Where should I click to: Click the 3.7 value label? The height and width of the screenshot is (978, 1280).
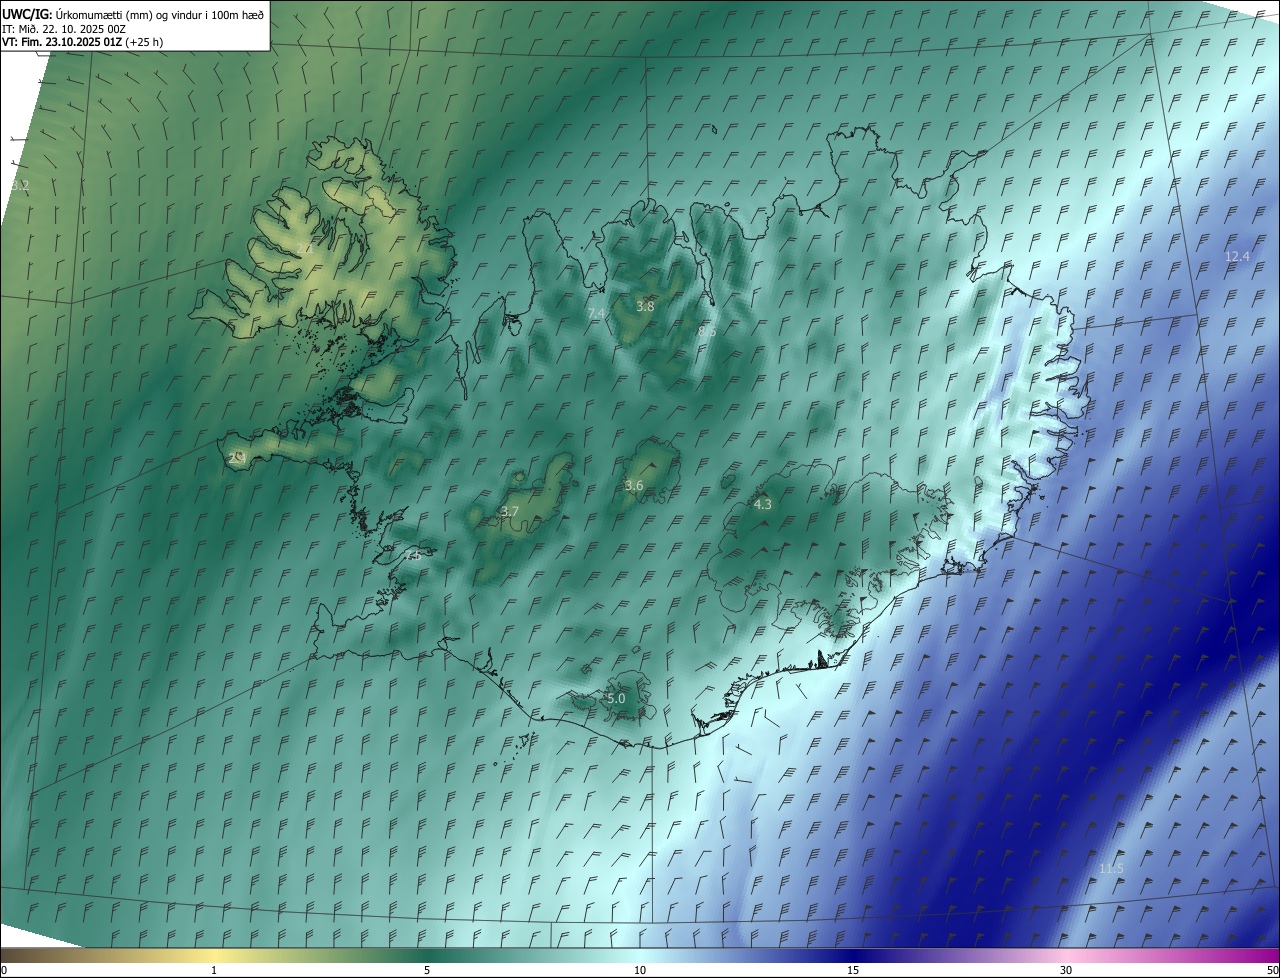coord(509,511)
